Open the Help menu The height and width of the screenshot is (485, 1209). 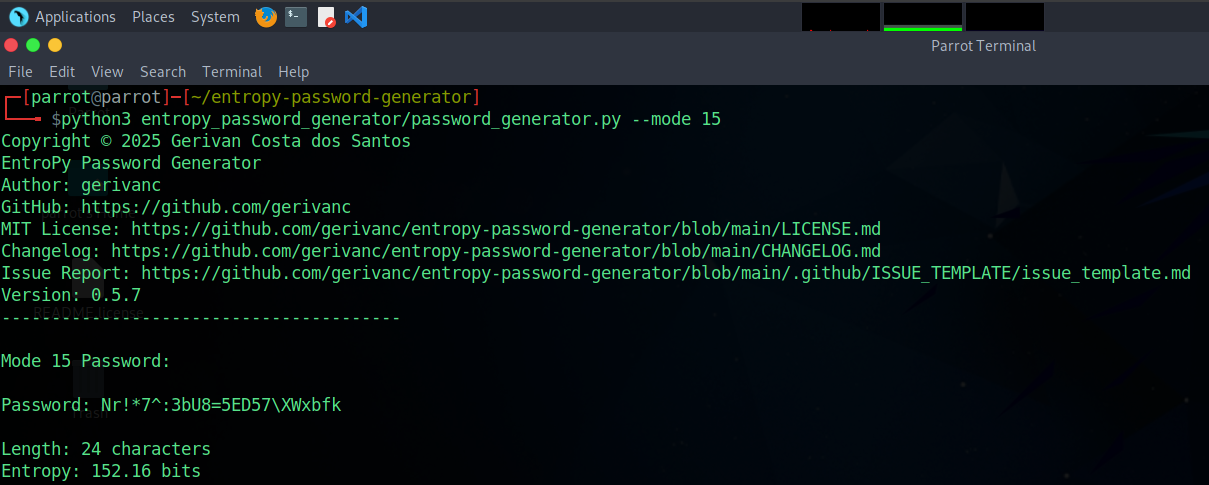click(294, 72)
